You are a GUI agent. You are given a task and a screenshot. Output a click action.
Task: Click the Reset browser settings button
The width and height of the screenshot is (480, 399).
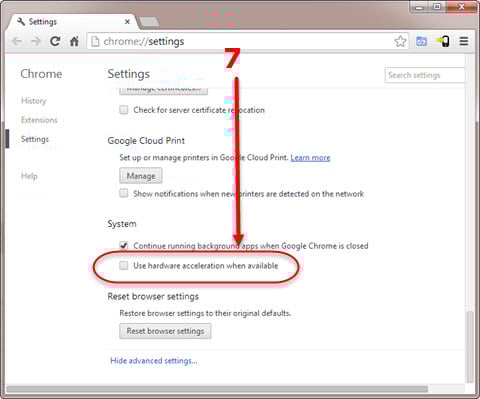165,331
